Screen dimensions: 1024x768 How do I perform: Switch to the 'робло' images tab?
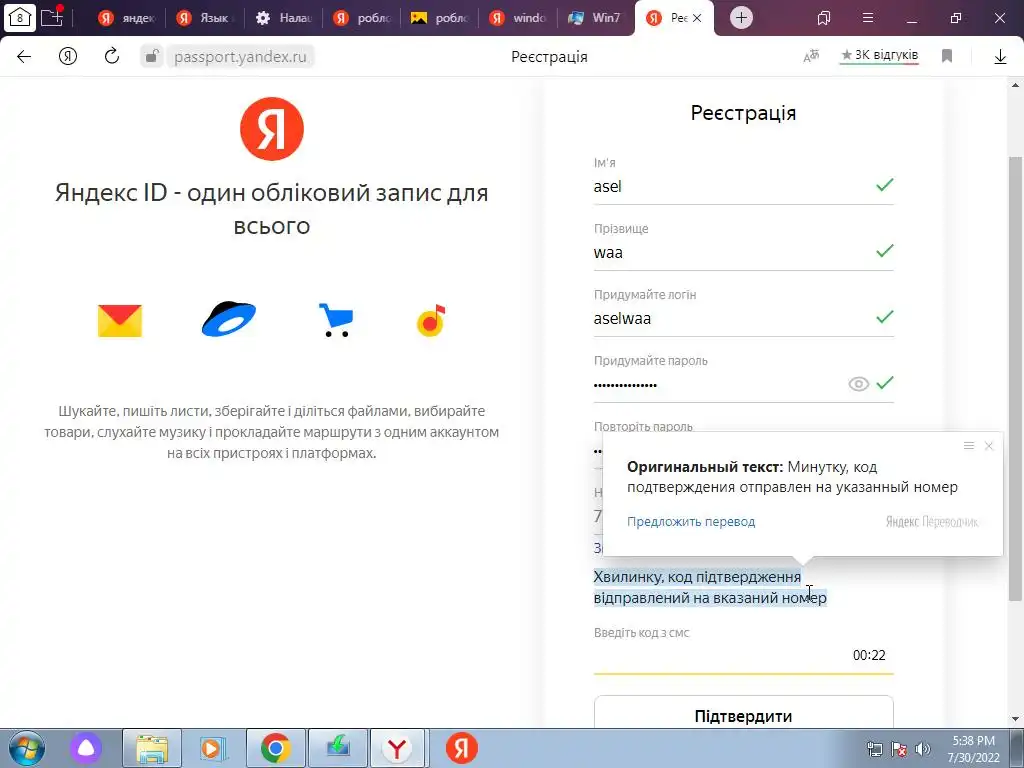coord(440,18)
